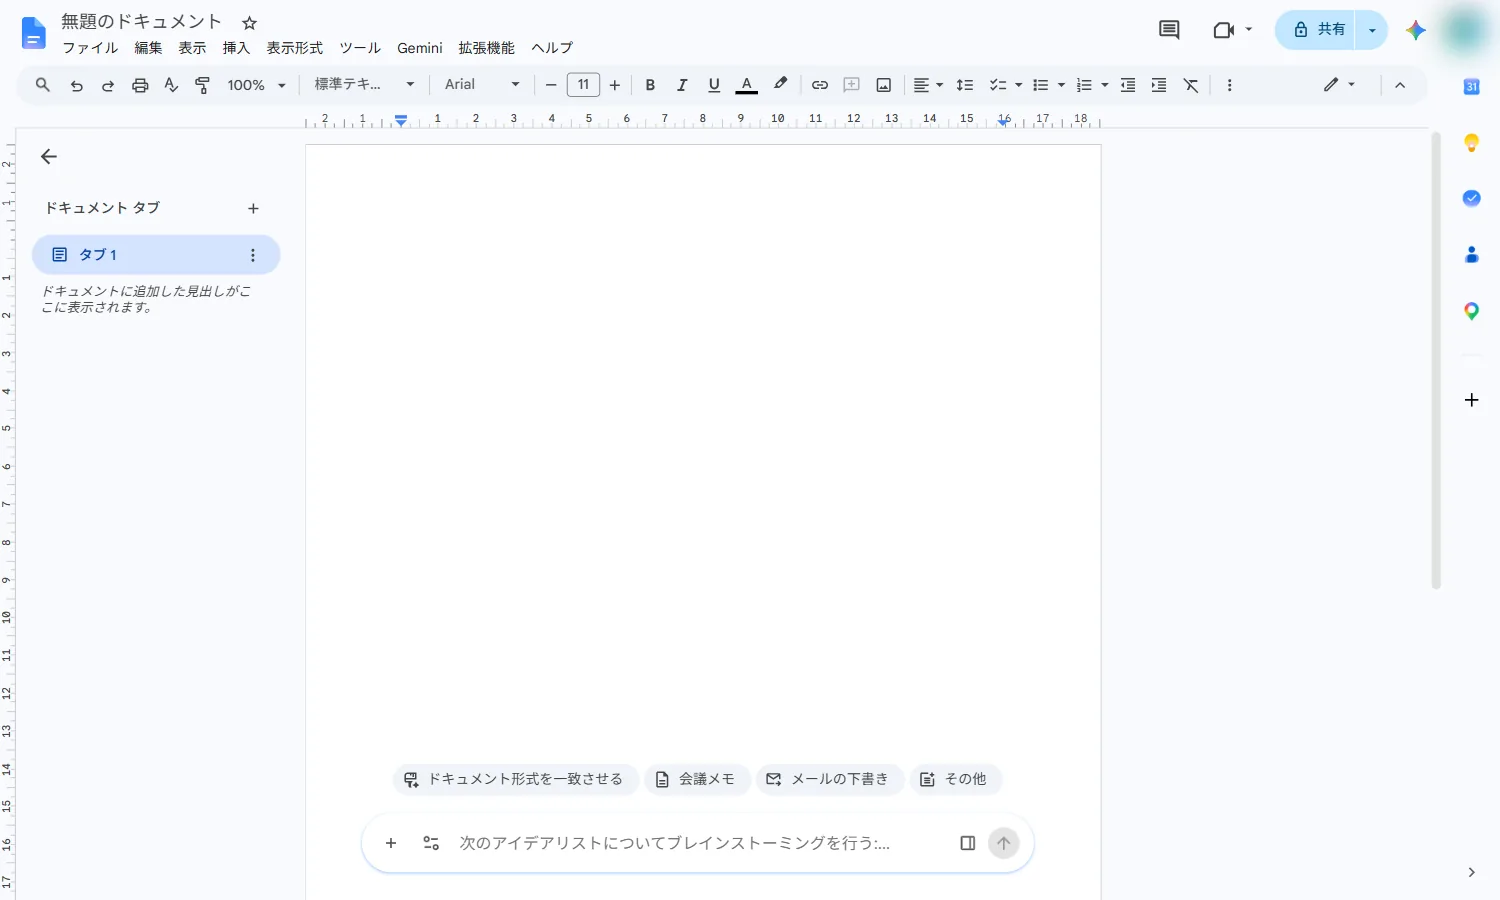The width and height of the screenshot is (1500, 900).
Task: Open share quick actions arrow
Action: (x=1372, y=30)
